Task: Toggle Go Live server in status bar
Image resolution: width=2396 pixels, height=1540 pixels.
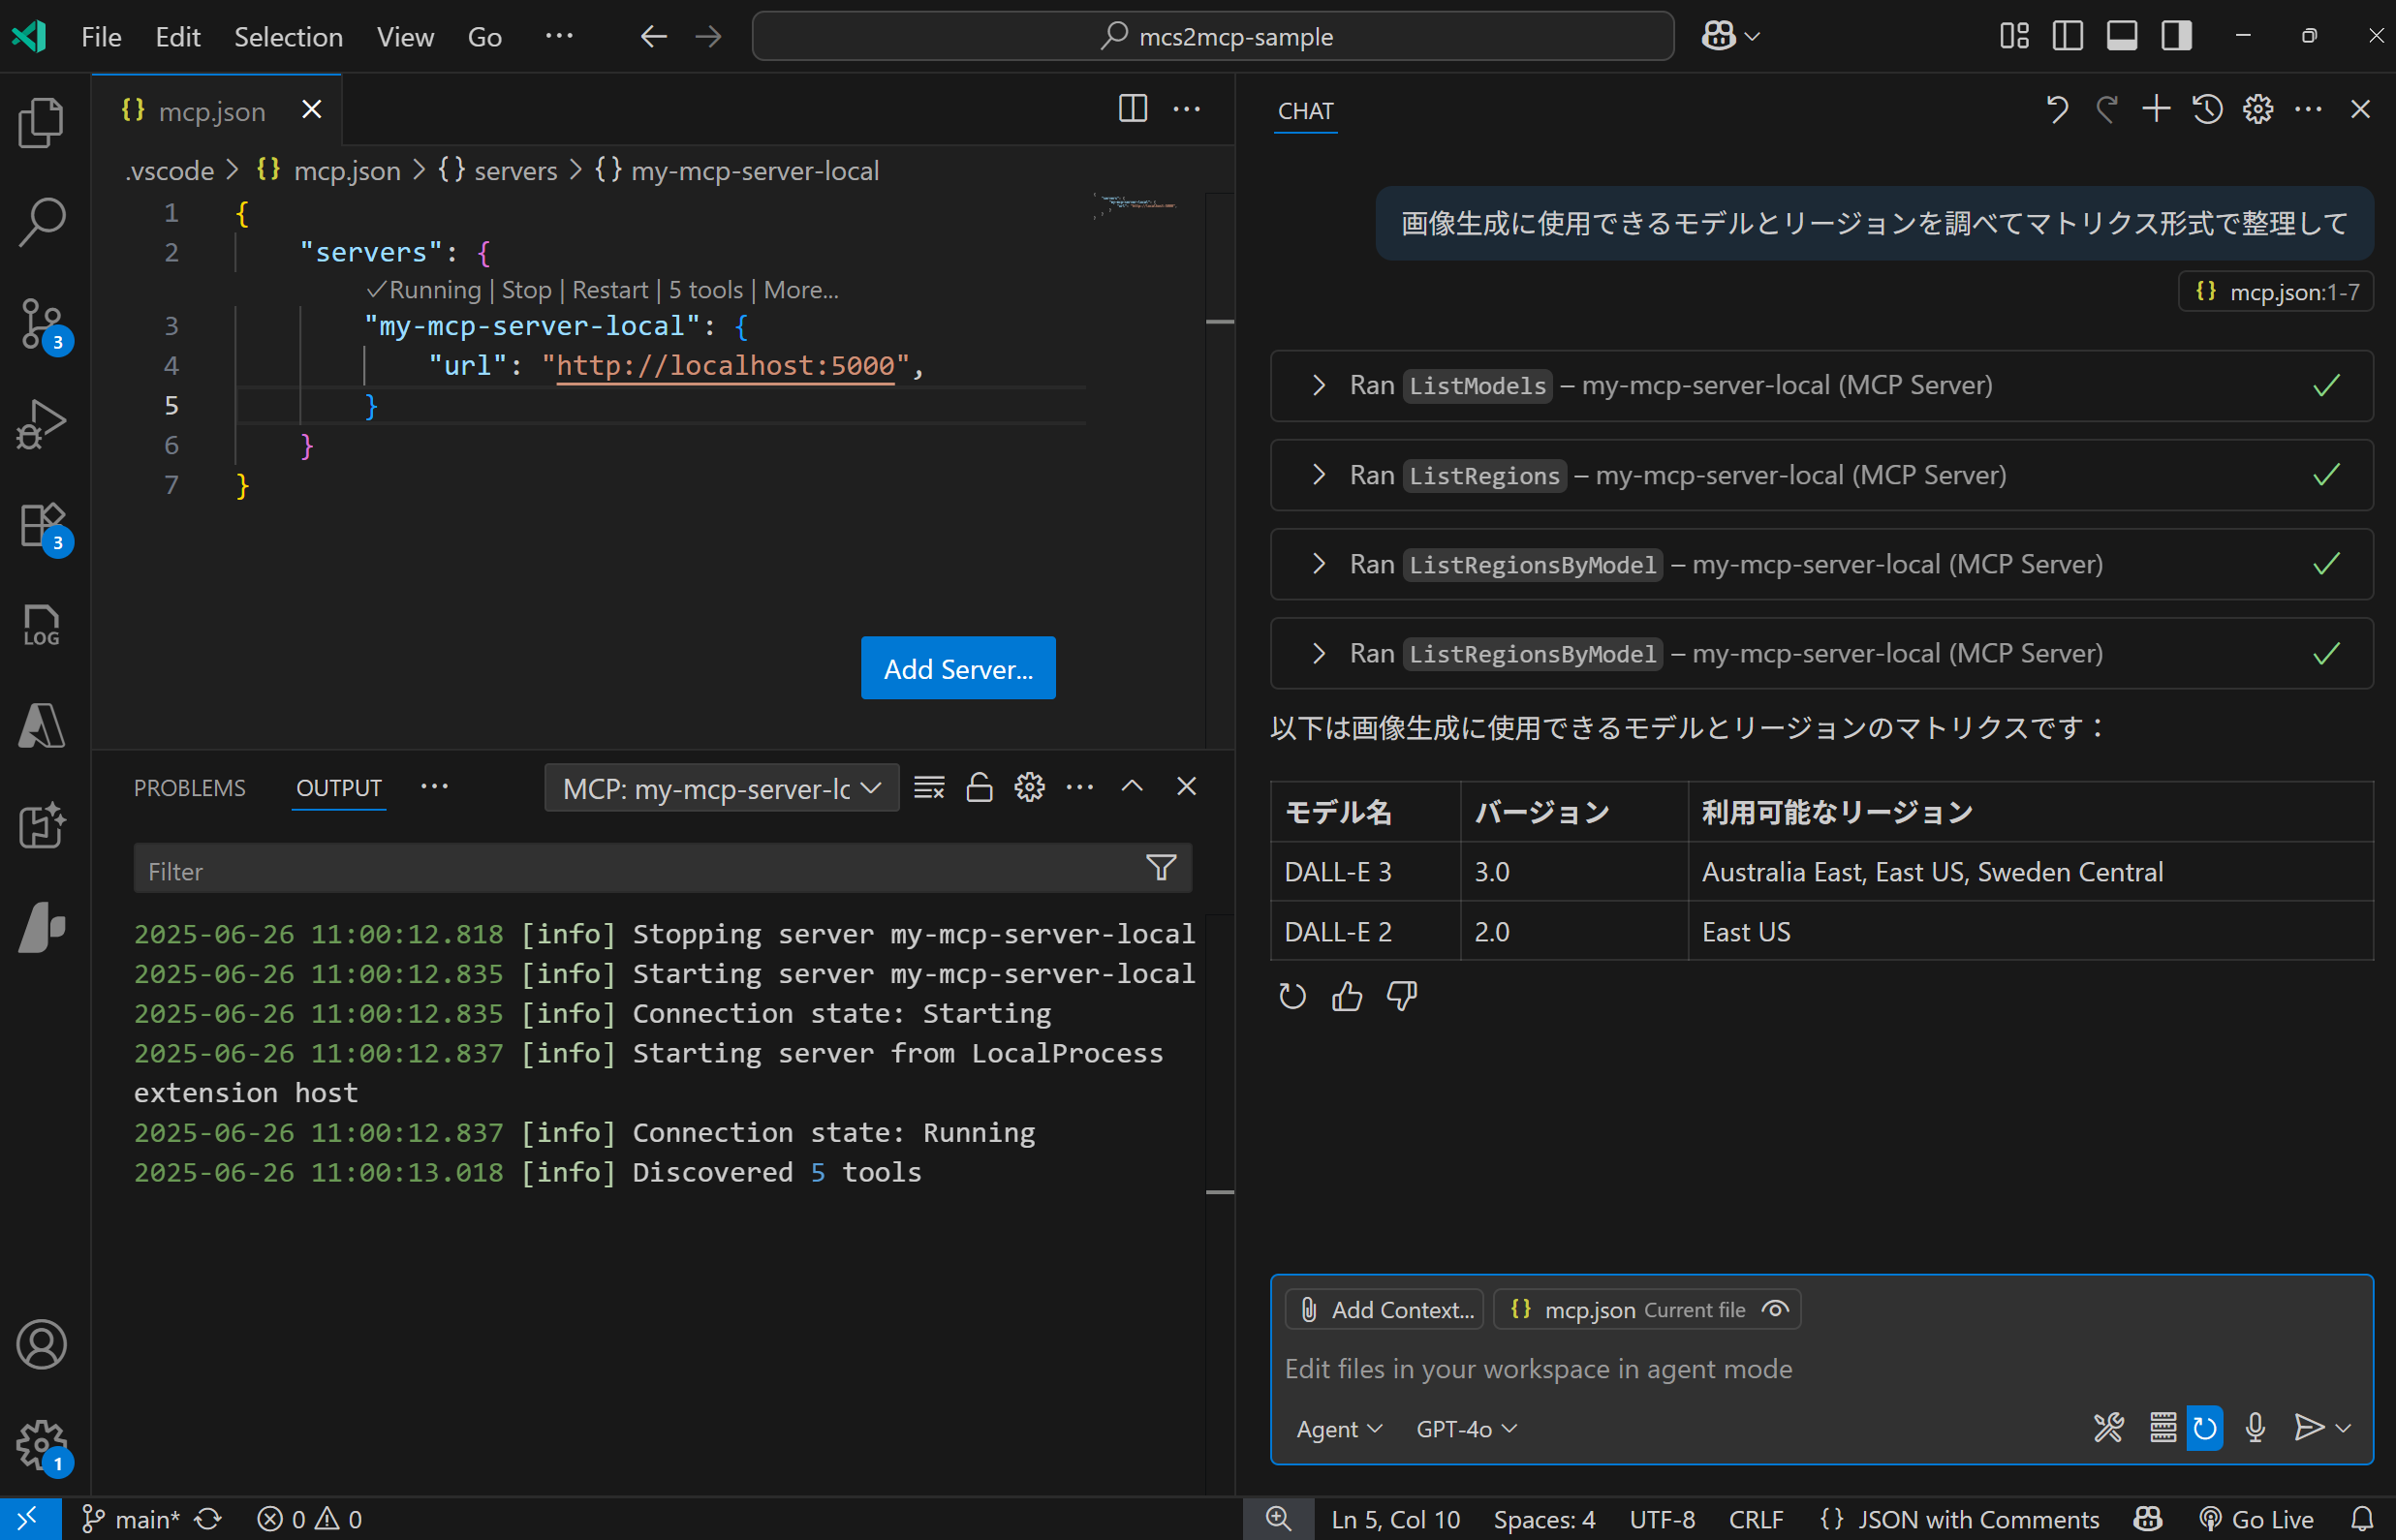Action: [2257, 1520]
